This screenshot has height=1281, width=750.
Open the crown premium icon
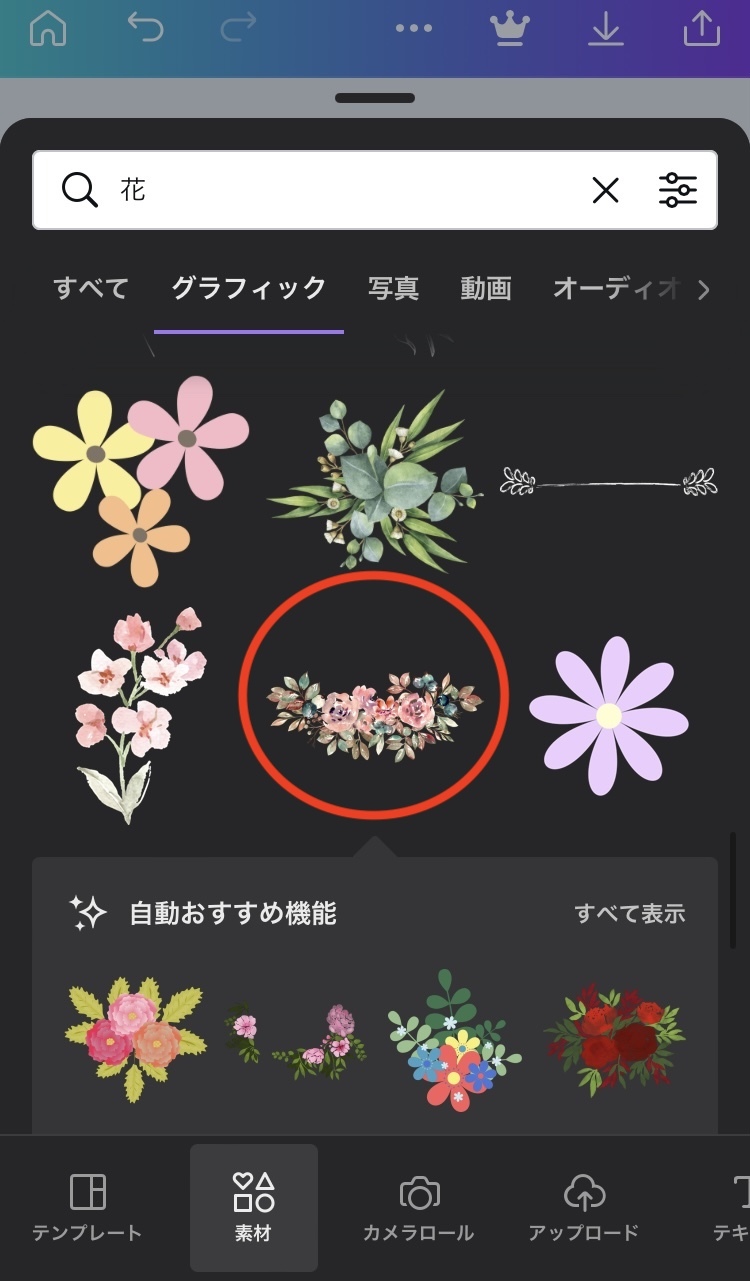click(510, 29)
